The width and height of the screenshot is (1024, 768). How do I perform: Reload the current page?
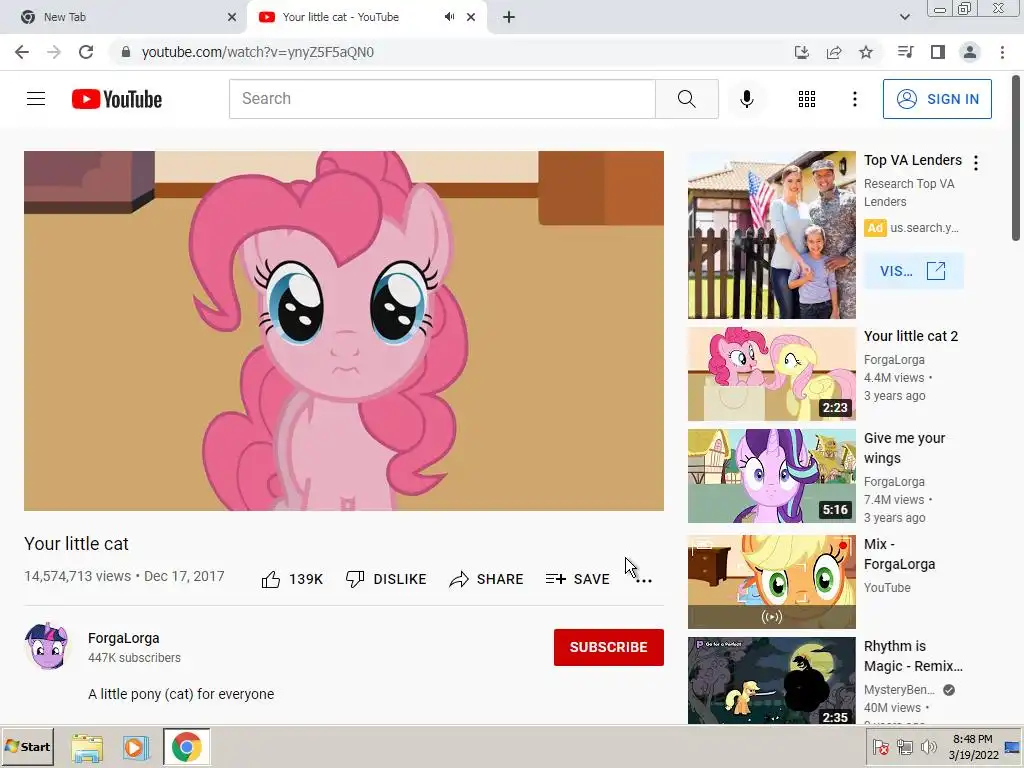pyautogui.click(x=86, y=52)
